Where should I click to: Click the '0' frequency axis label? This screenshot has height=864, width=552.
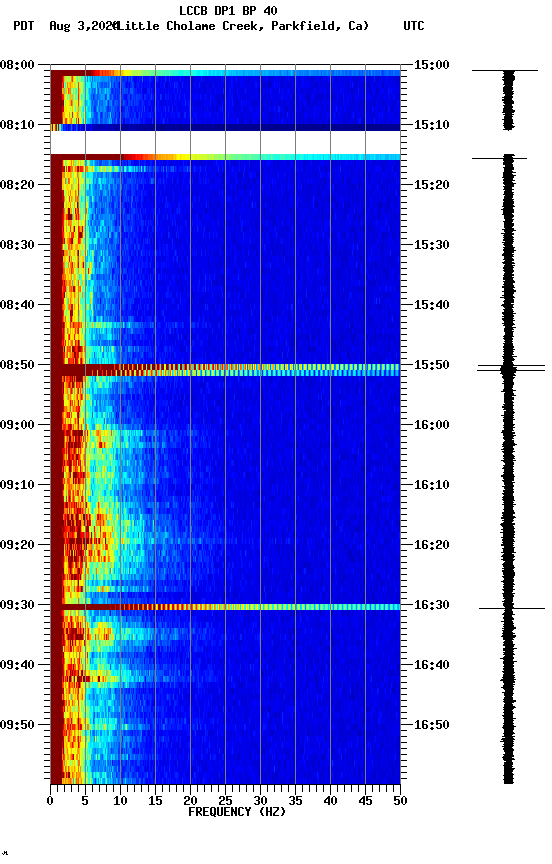[50, 801]
